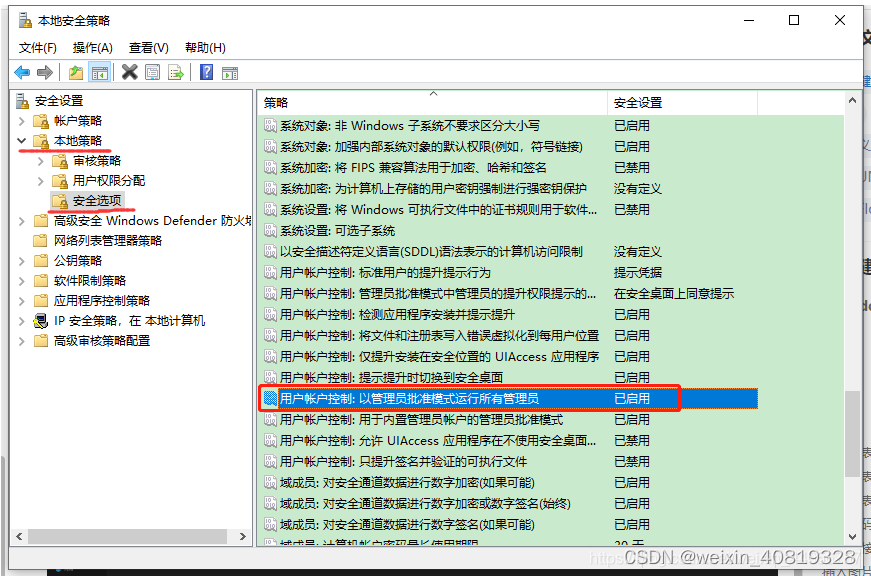Click the 在安全桌面上同意提示 setting value
This screenshot has height=576, width=871.
coord(674,293)
